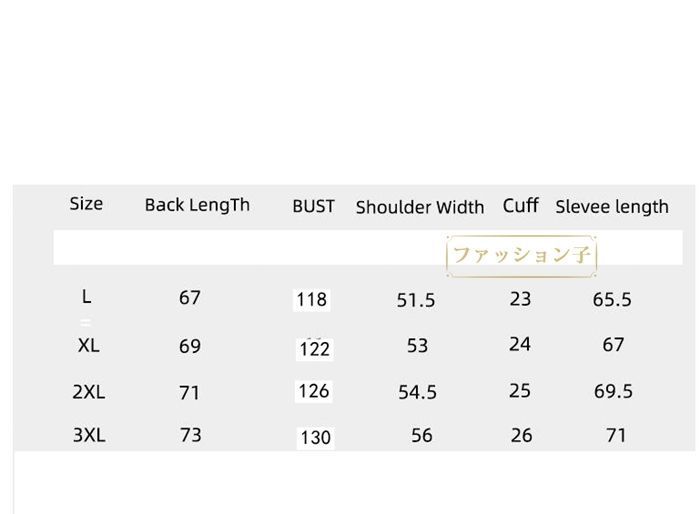
Task: Click shoulder width value 51.5
Action: [x=416, y=300]
